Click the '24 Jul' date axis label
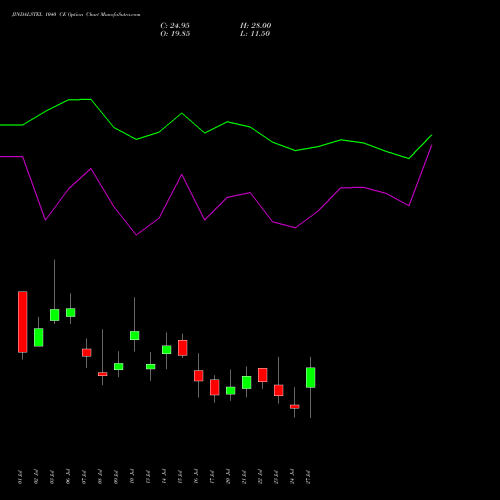This screenshot has width=500, height=500. (x=292, y=477)
